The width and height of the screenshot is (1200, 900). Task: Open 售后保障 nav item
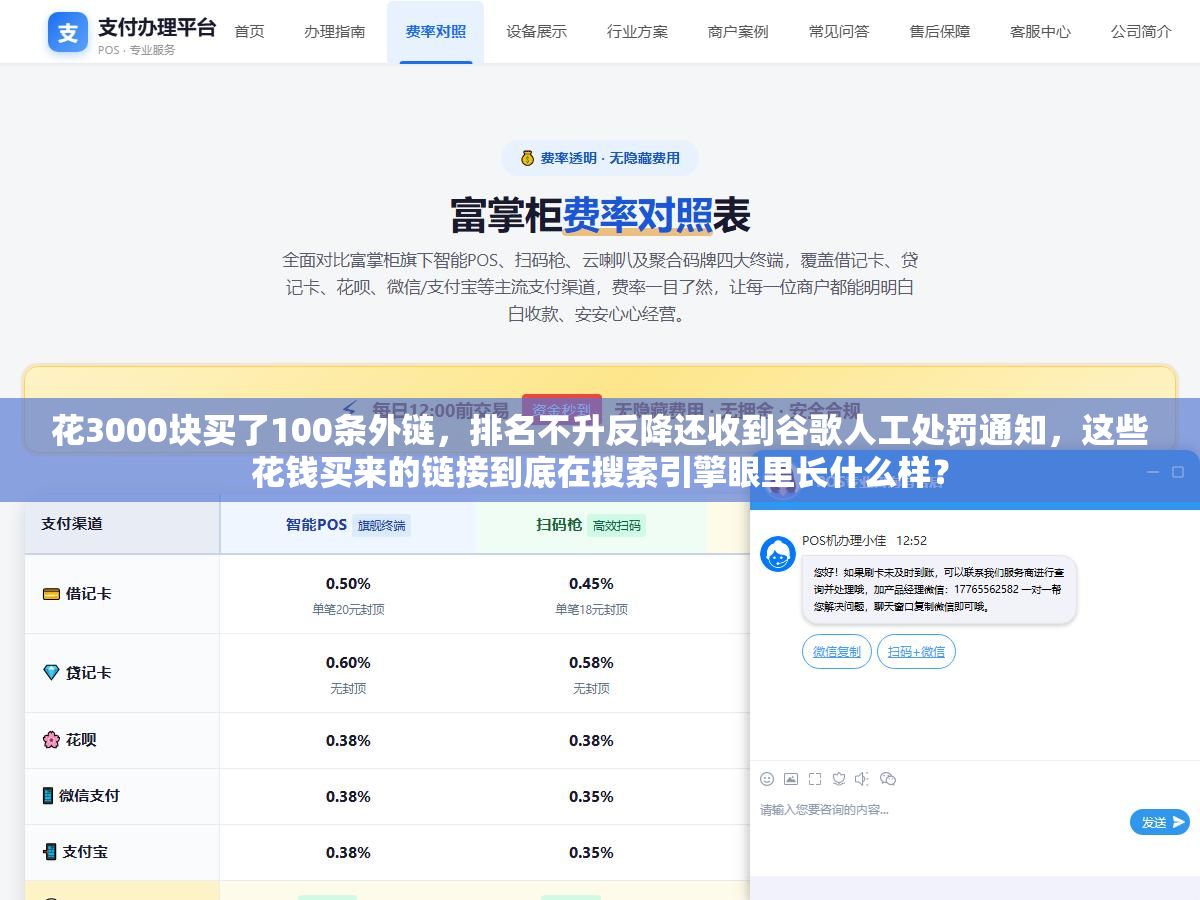tap(940, 32)
